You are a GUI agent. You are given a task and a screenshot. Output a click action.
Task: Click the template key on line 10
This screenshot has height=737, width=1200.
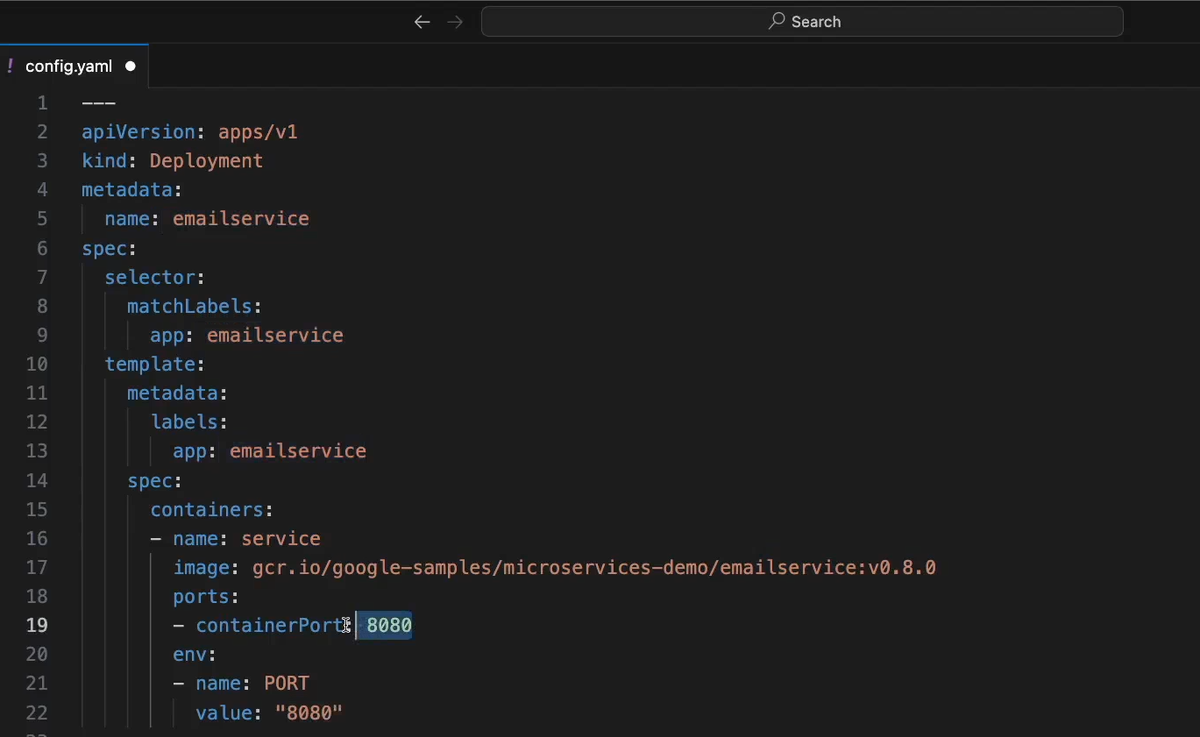coord(151,364)
